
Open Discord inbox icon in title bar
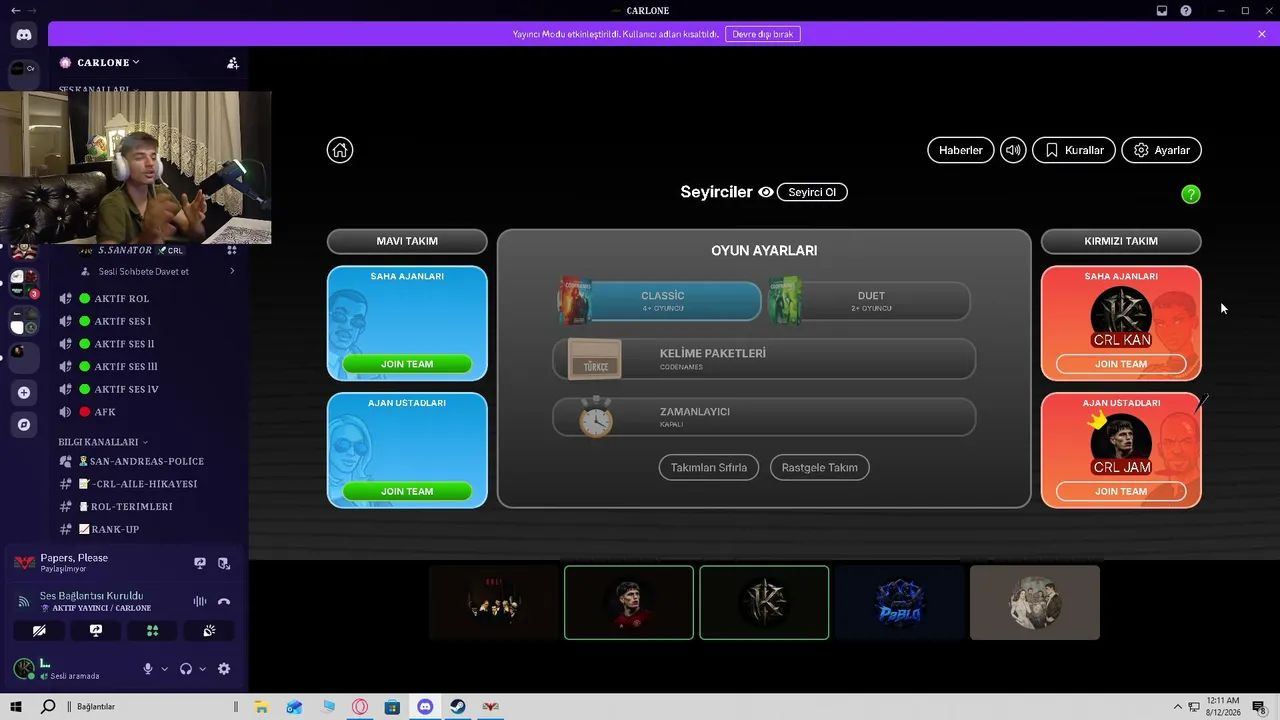1162,10
